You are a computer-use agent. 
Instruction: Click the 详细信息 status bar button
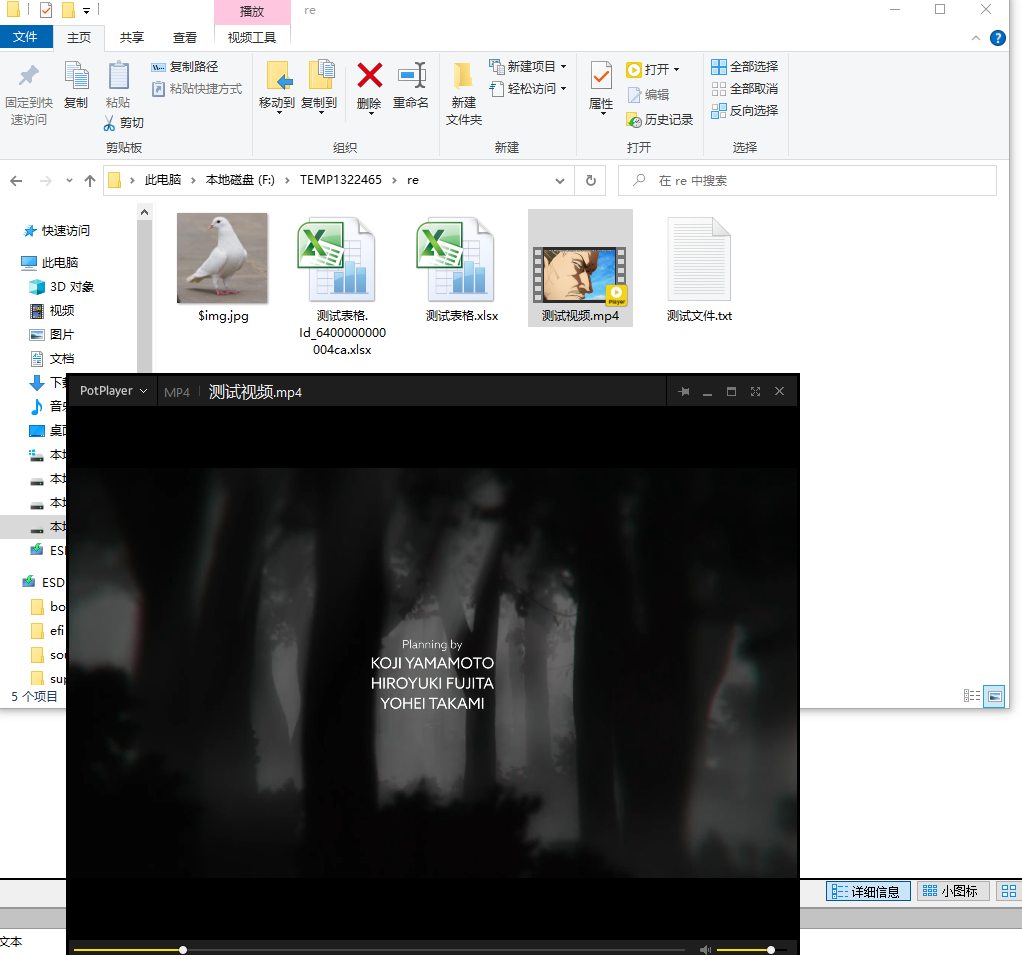point(868,891)
